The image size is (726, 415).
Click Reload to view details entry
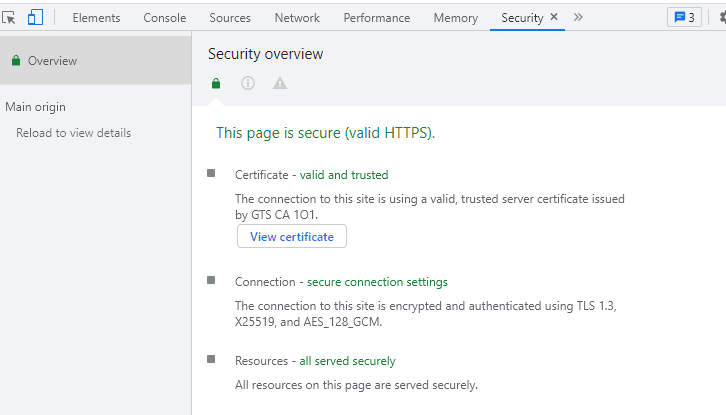tap(74, 133)
